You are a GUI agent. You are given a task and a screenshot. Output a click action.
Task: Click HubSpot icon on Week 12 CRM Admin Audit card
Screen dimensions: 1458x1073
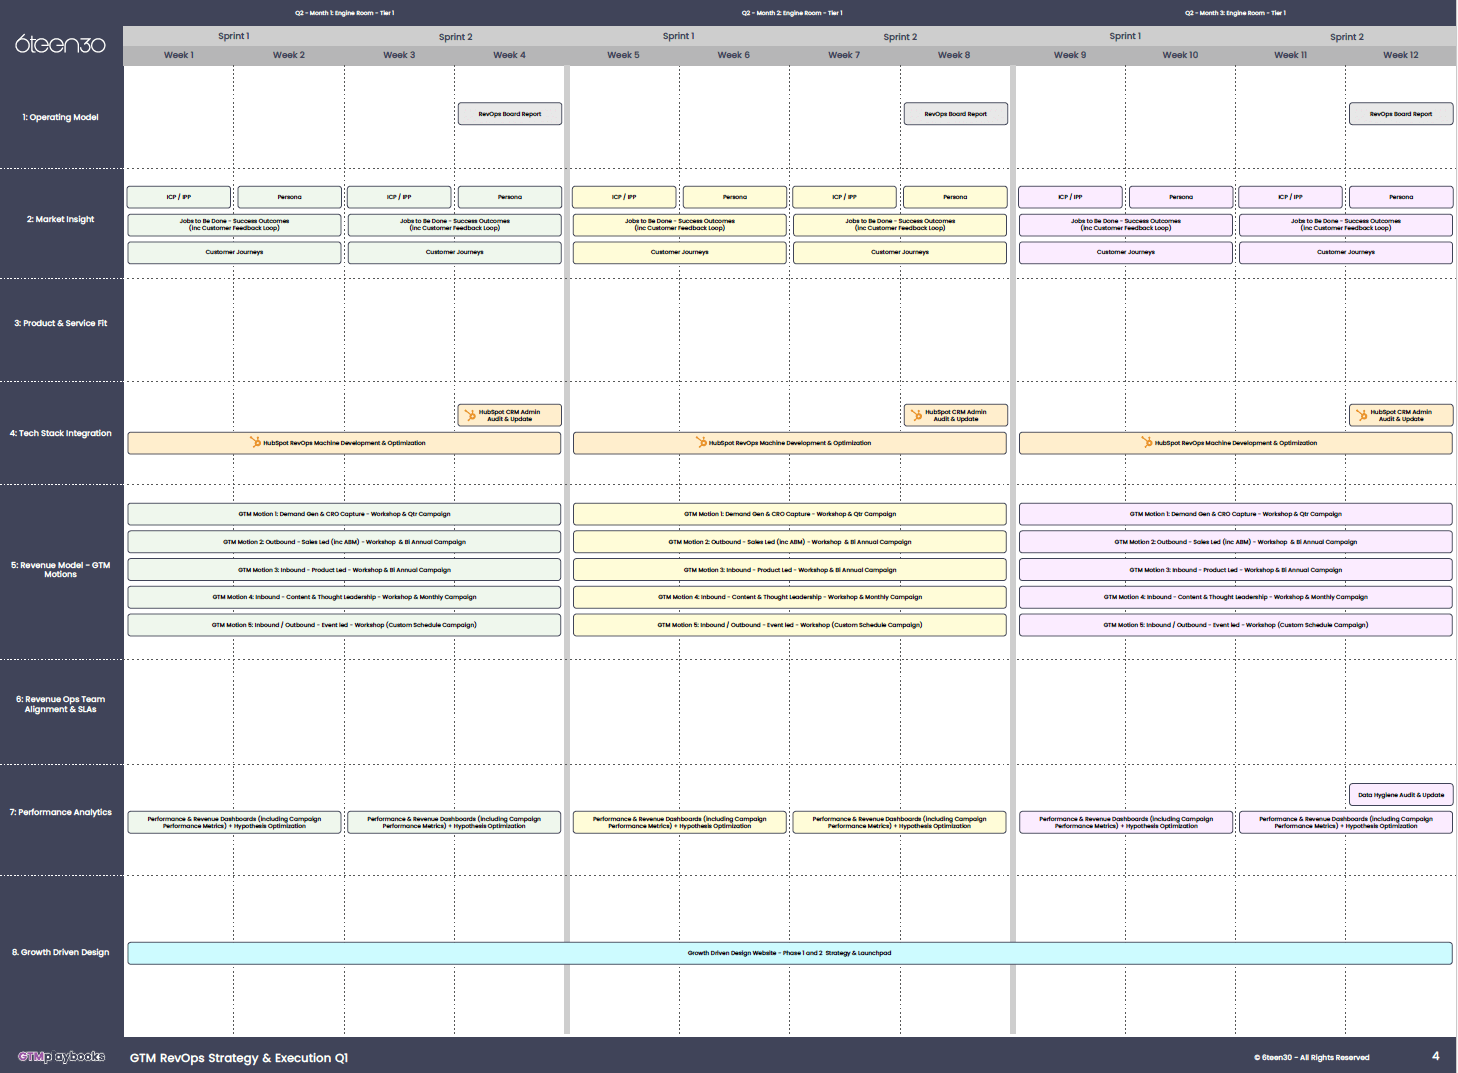[x=1362, y=415]
